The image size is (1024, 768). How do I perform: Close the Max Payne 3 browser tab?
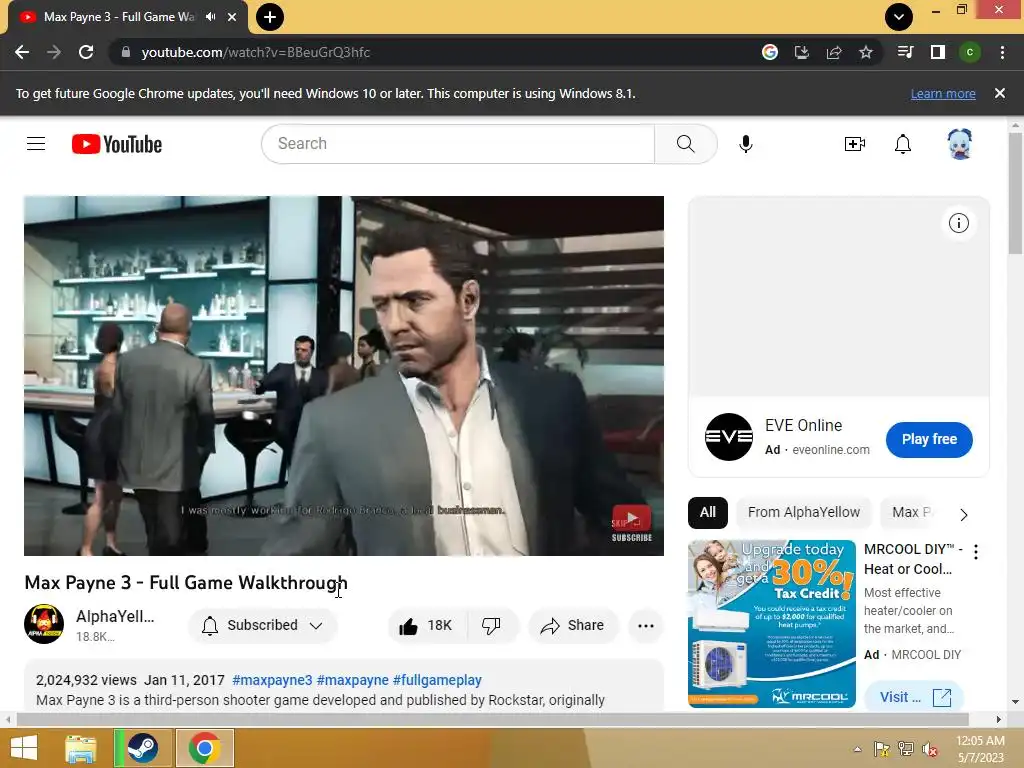[232, 17]
